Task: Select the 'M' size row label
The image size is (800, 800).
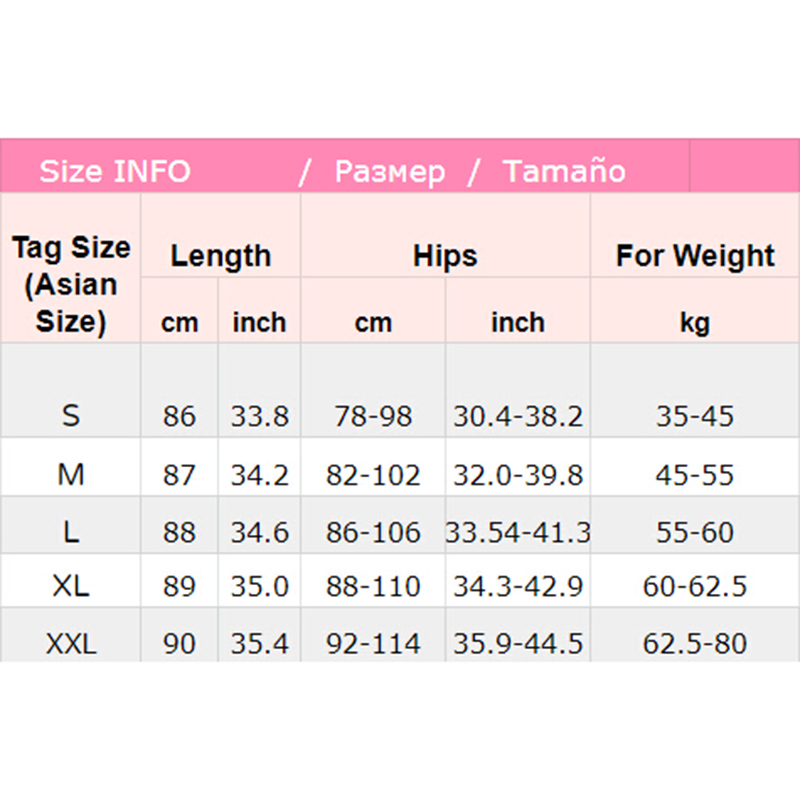Action: point(71,474)
